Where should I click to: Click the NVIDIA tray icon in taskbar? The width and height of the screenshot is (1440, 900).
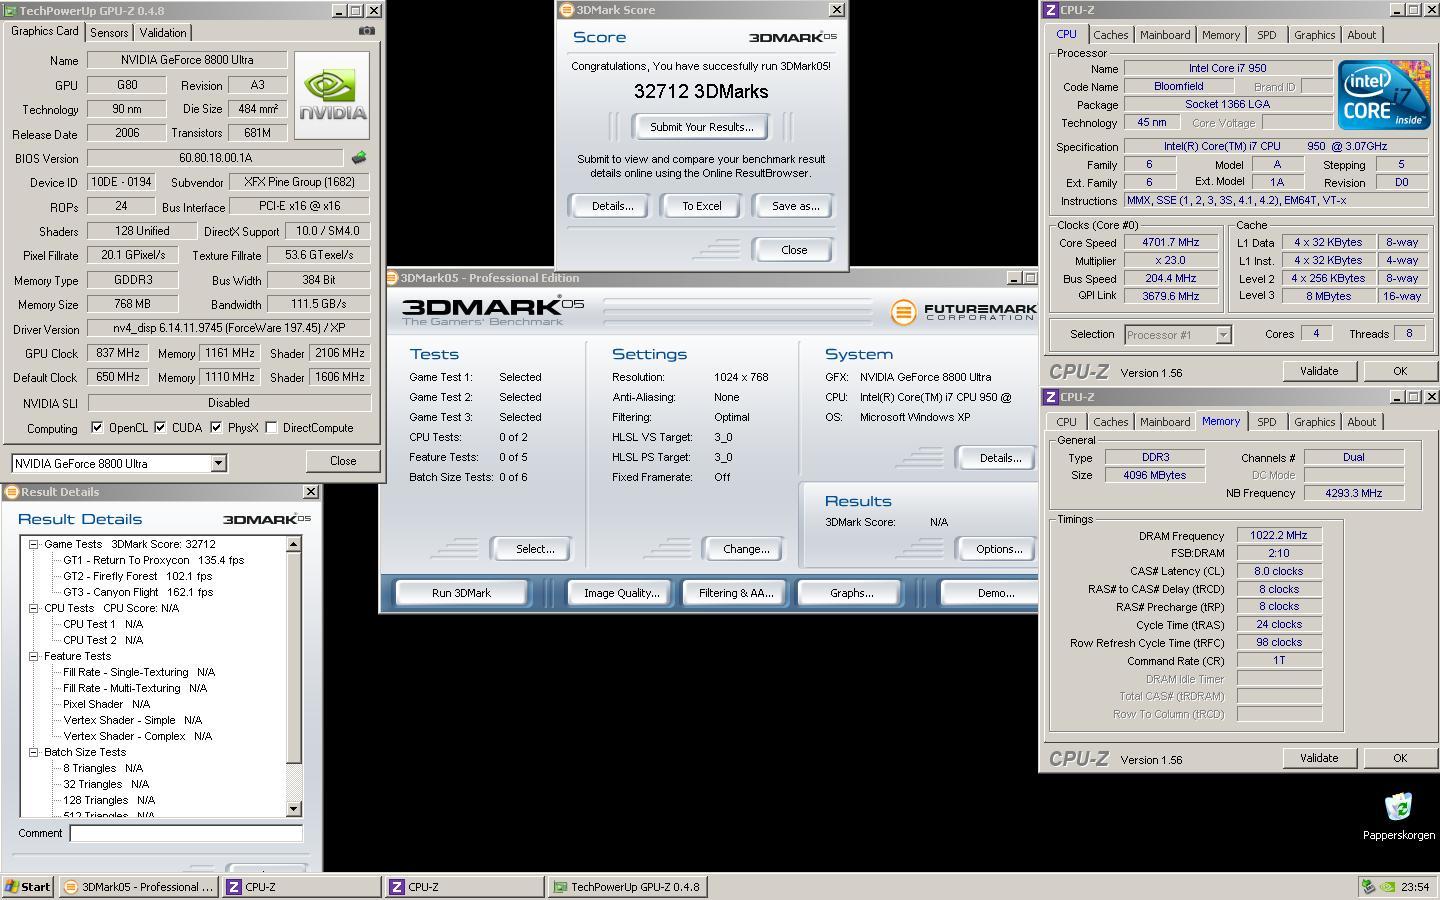(1387, 887)
